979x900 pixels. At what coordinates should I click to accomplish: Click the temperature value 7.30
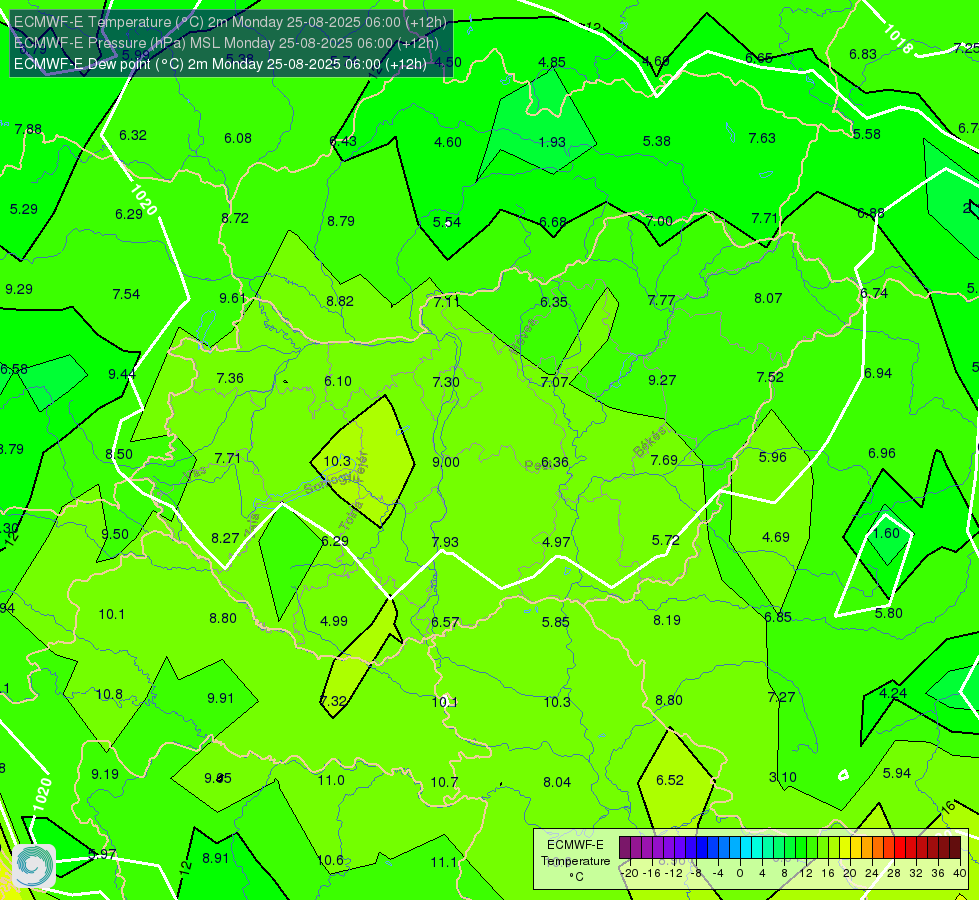(446, 382)
